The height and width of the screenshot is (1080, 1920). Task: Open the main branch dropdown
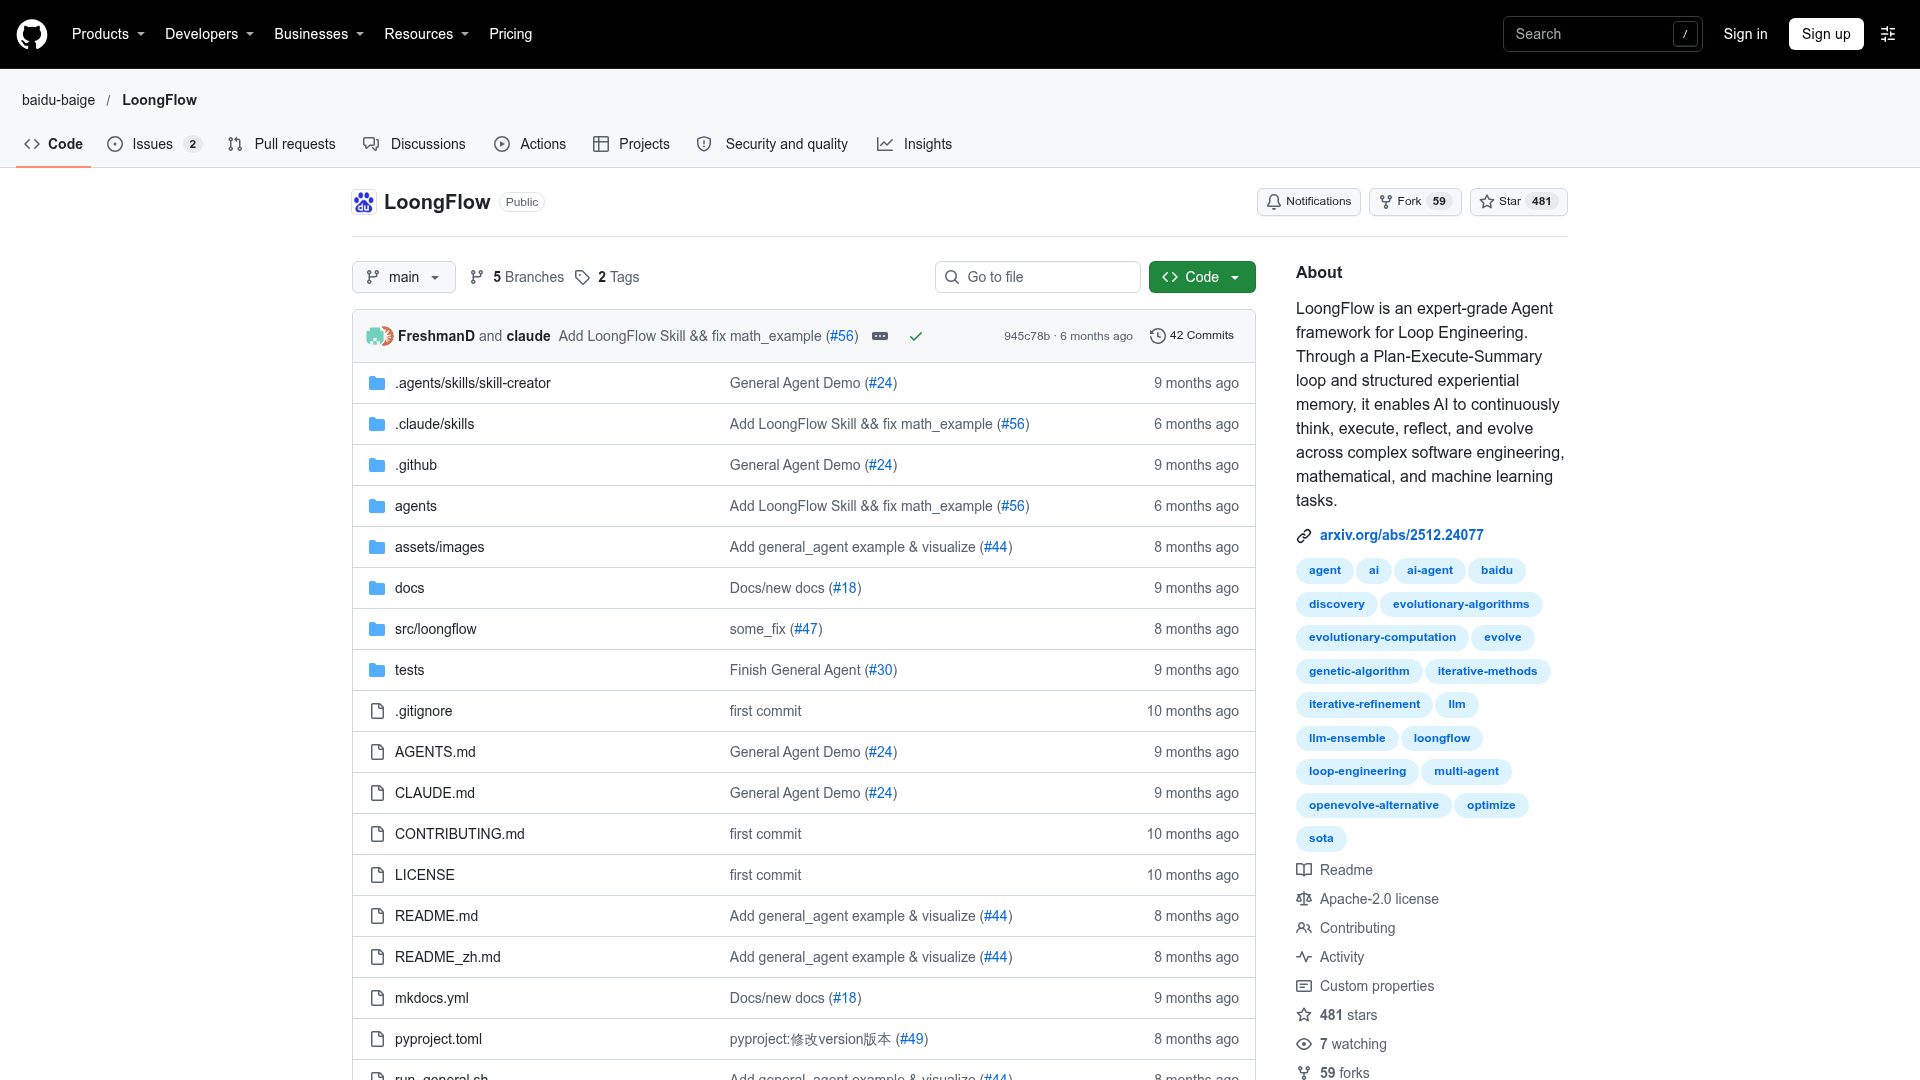coord(404,277)
